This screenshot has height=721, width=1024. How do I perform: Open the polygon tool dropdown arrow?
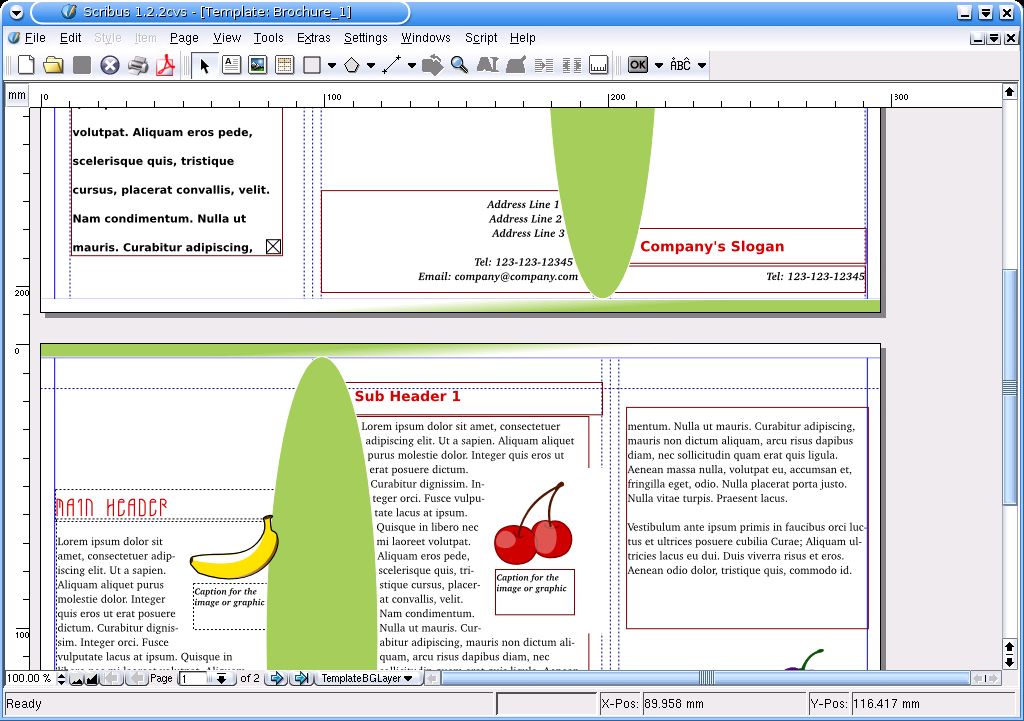(371, 65)
